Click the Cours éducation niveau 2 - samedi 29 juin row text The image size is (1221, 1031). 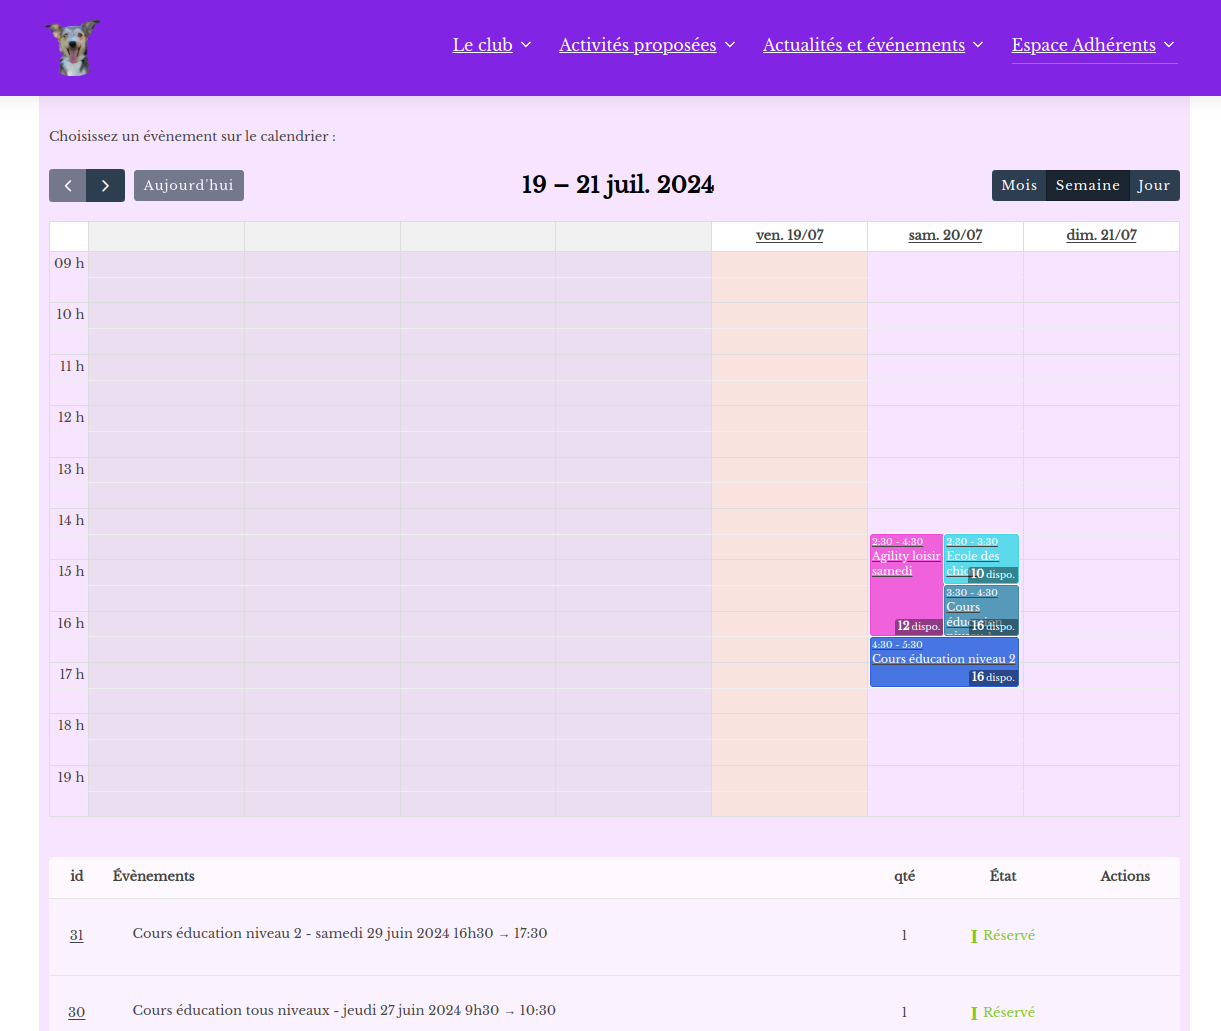click(x=340, y=933)
